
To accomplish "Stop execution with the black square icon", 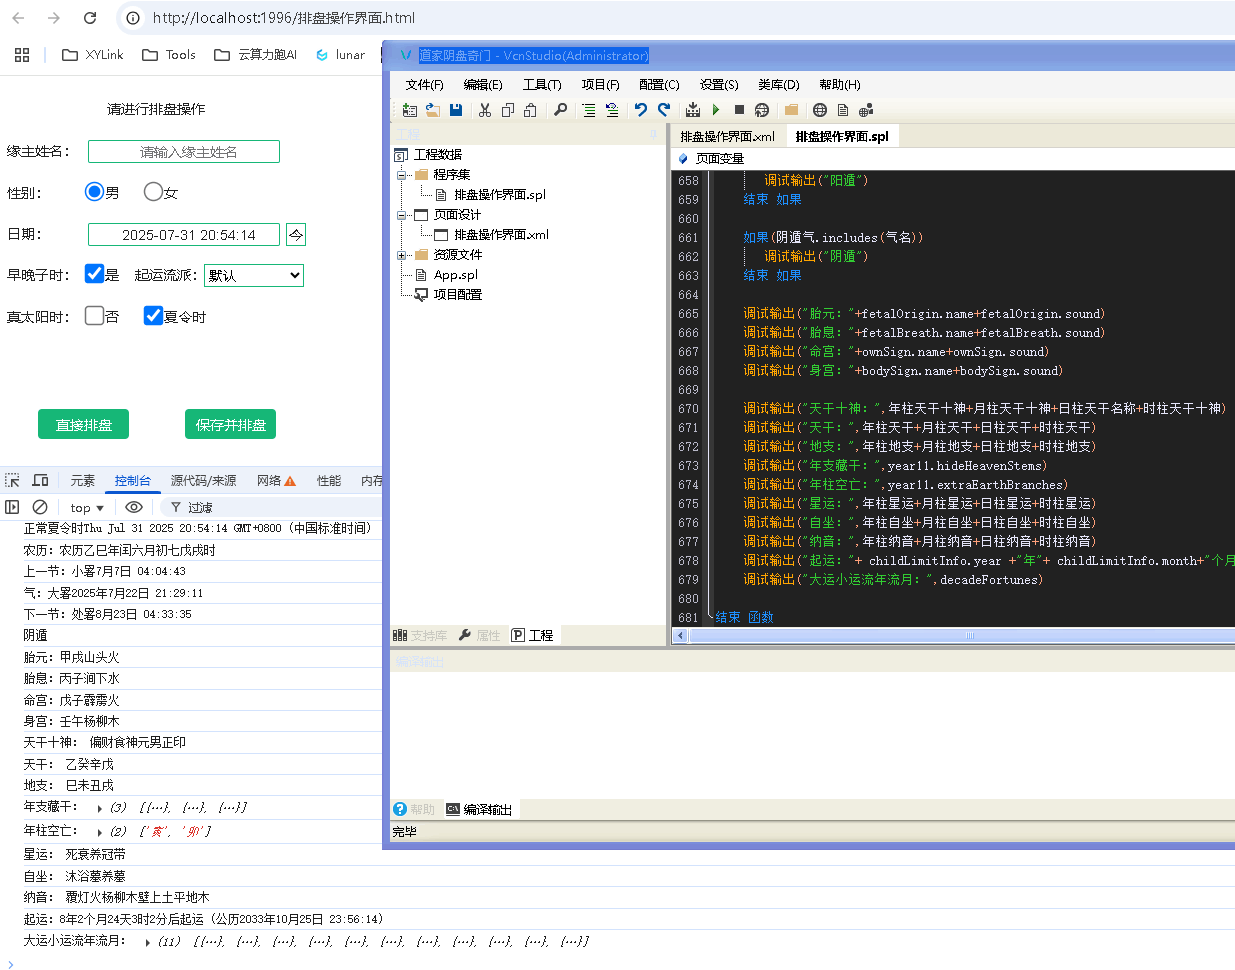I will point(739,110).
